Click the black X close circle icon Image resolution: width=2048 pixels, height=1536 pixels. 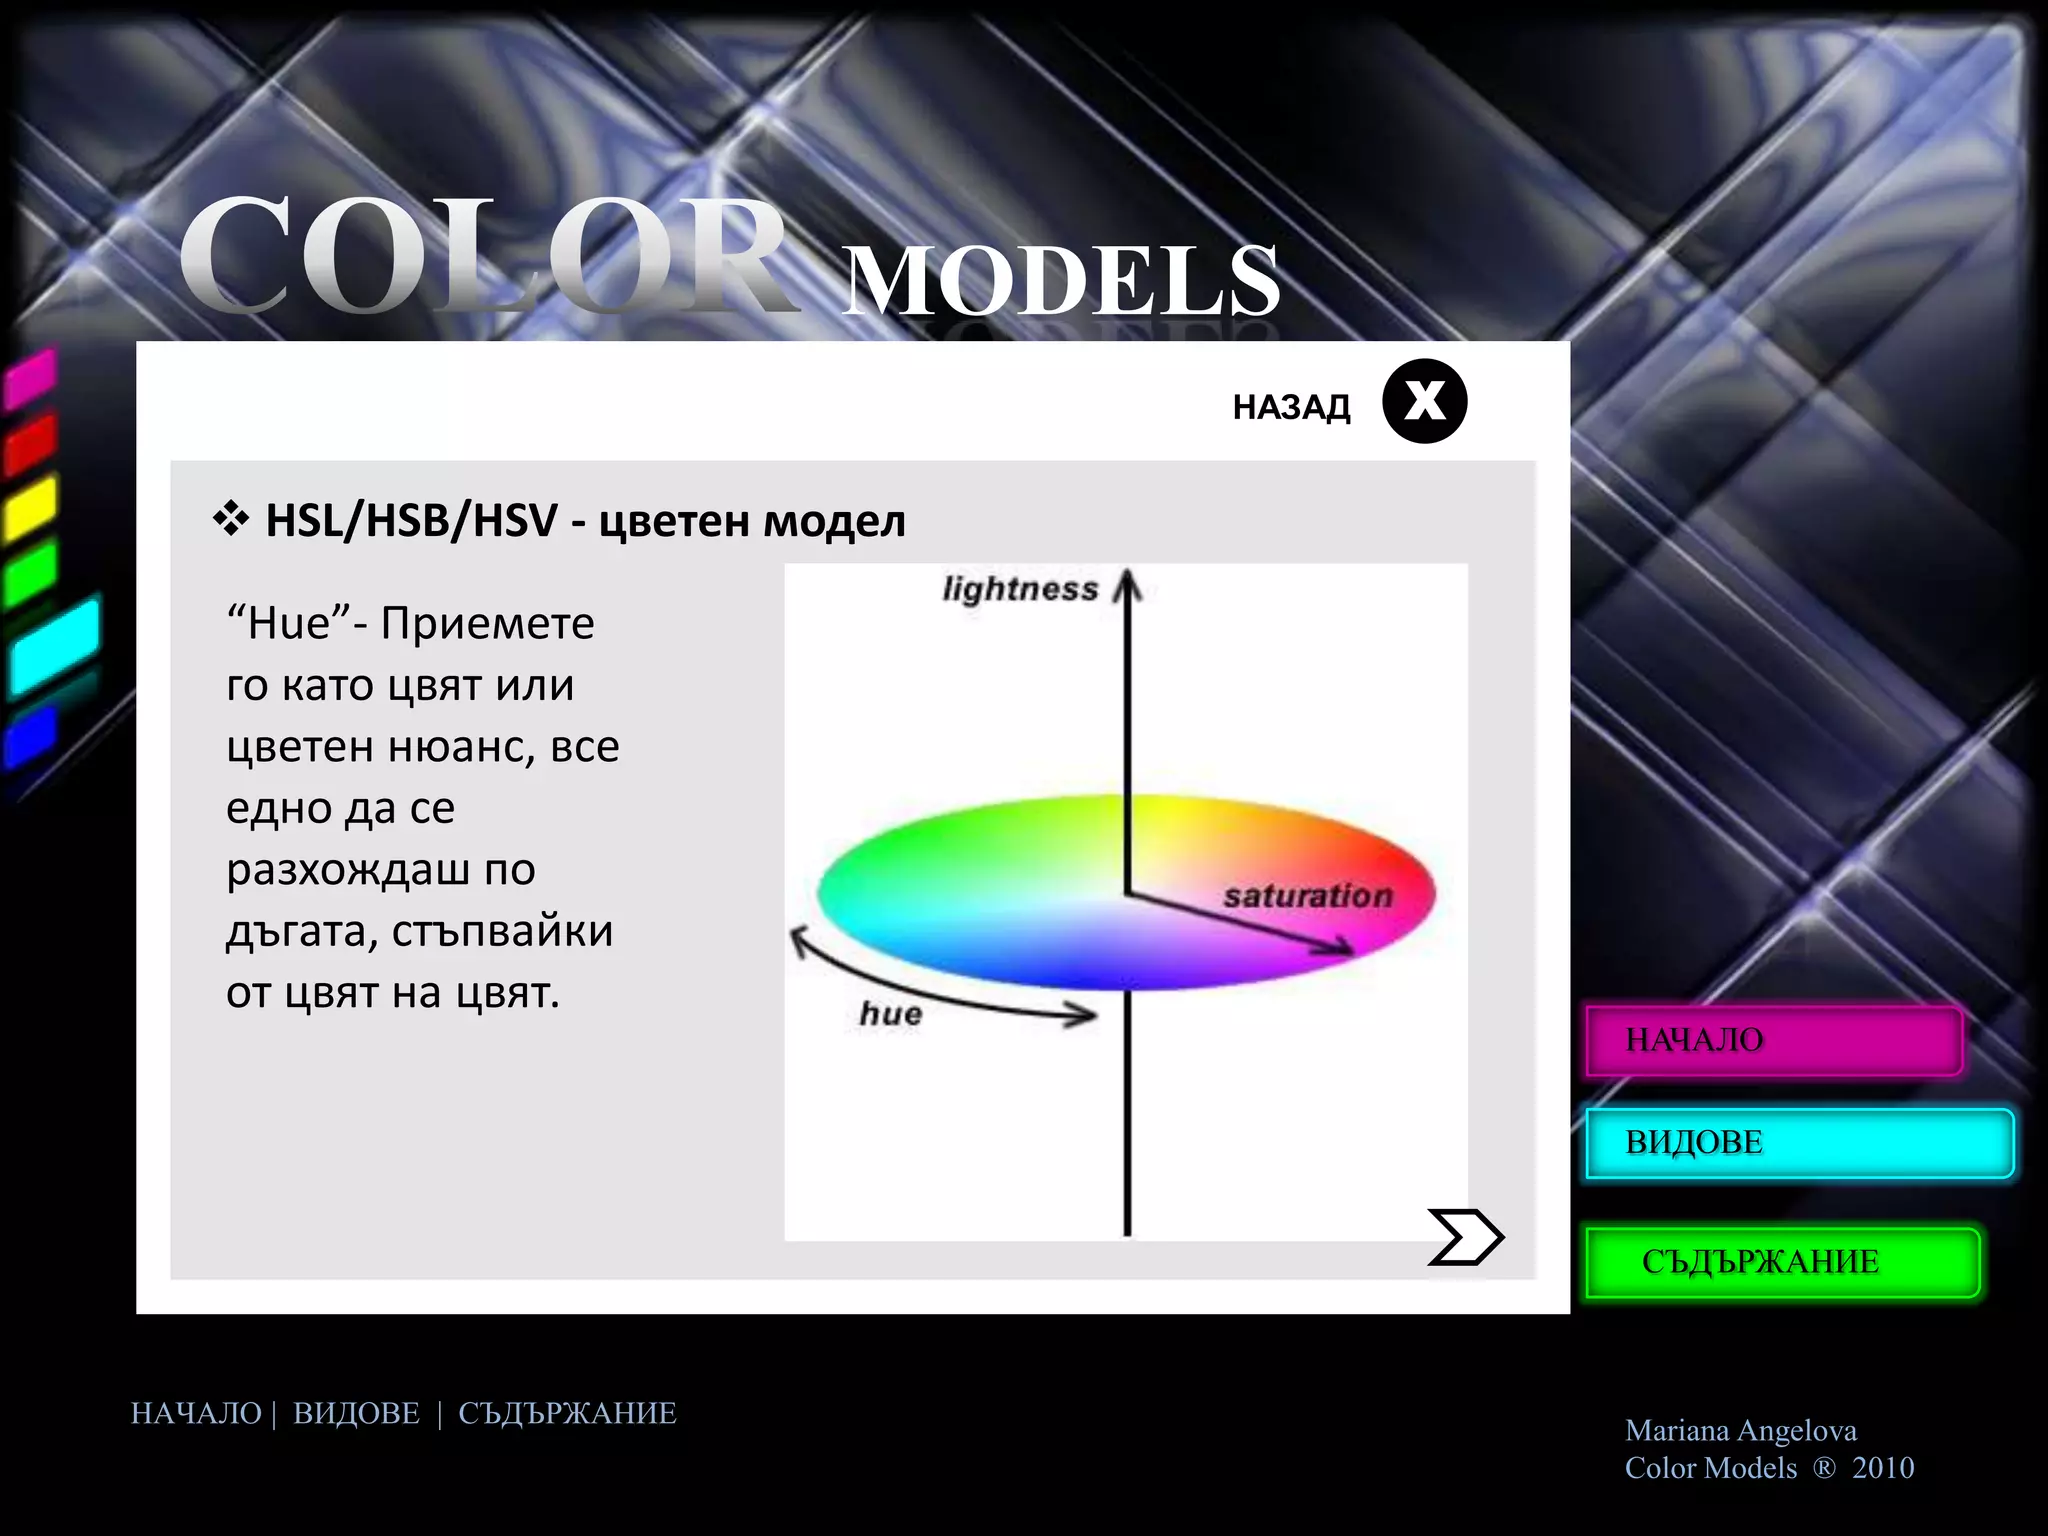1424,402
